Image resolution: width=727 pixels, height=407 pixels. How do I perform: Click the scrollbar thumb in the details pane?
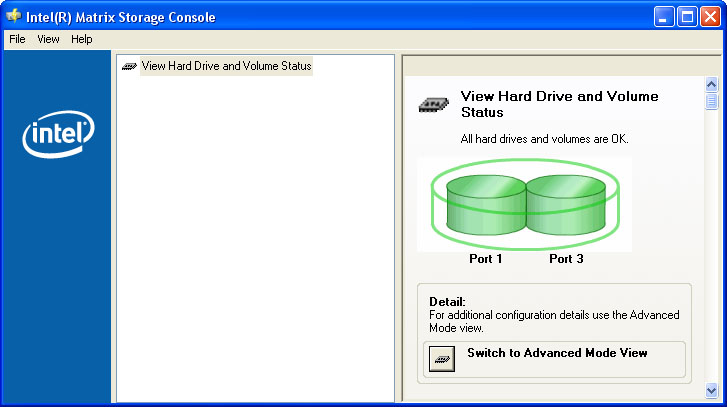(x=711, y=101)
